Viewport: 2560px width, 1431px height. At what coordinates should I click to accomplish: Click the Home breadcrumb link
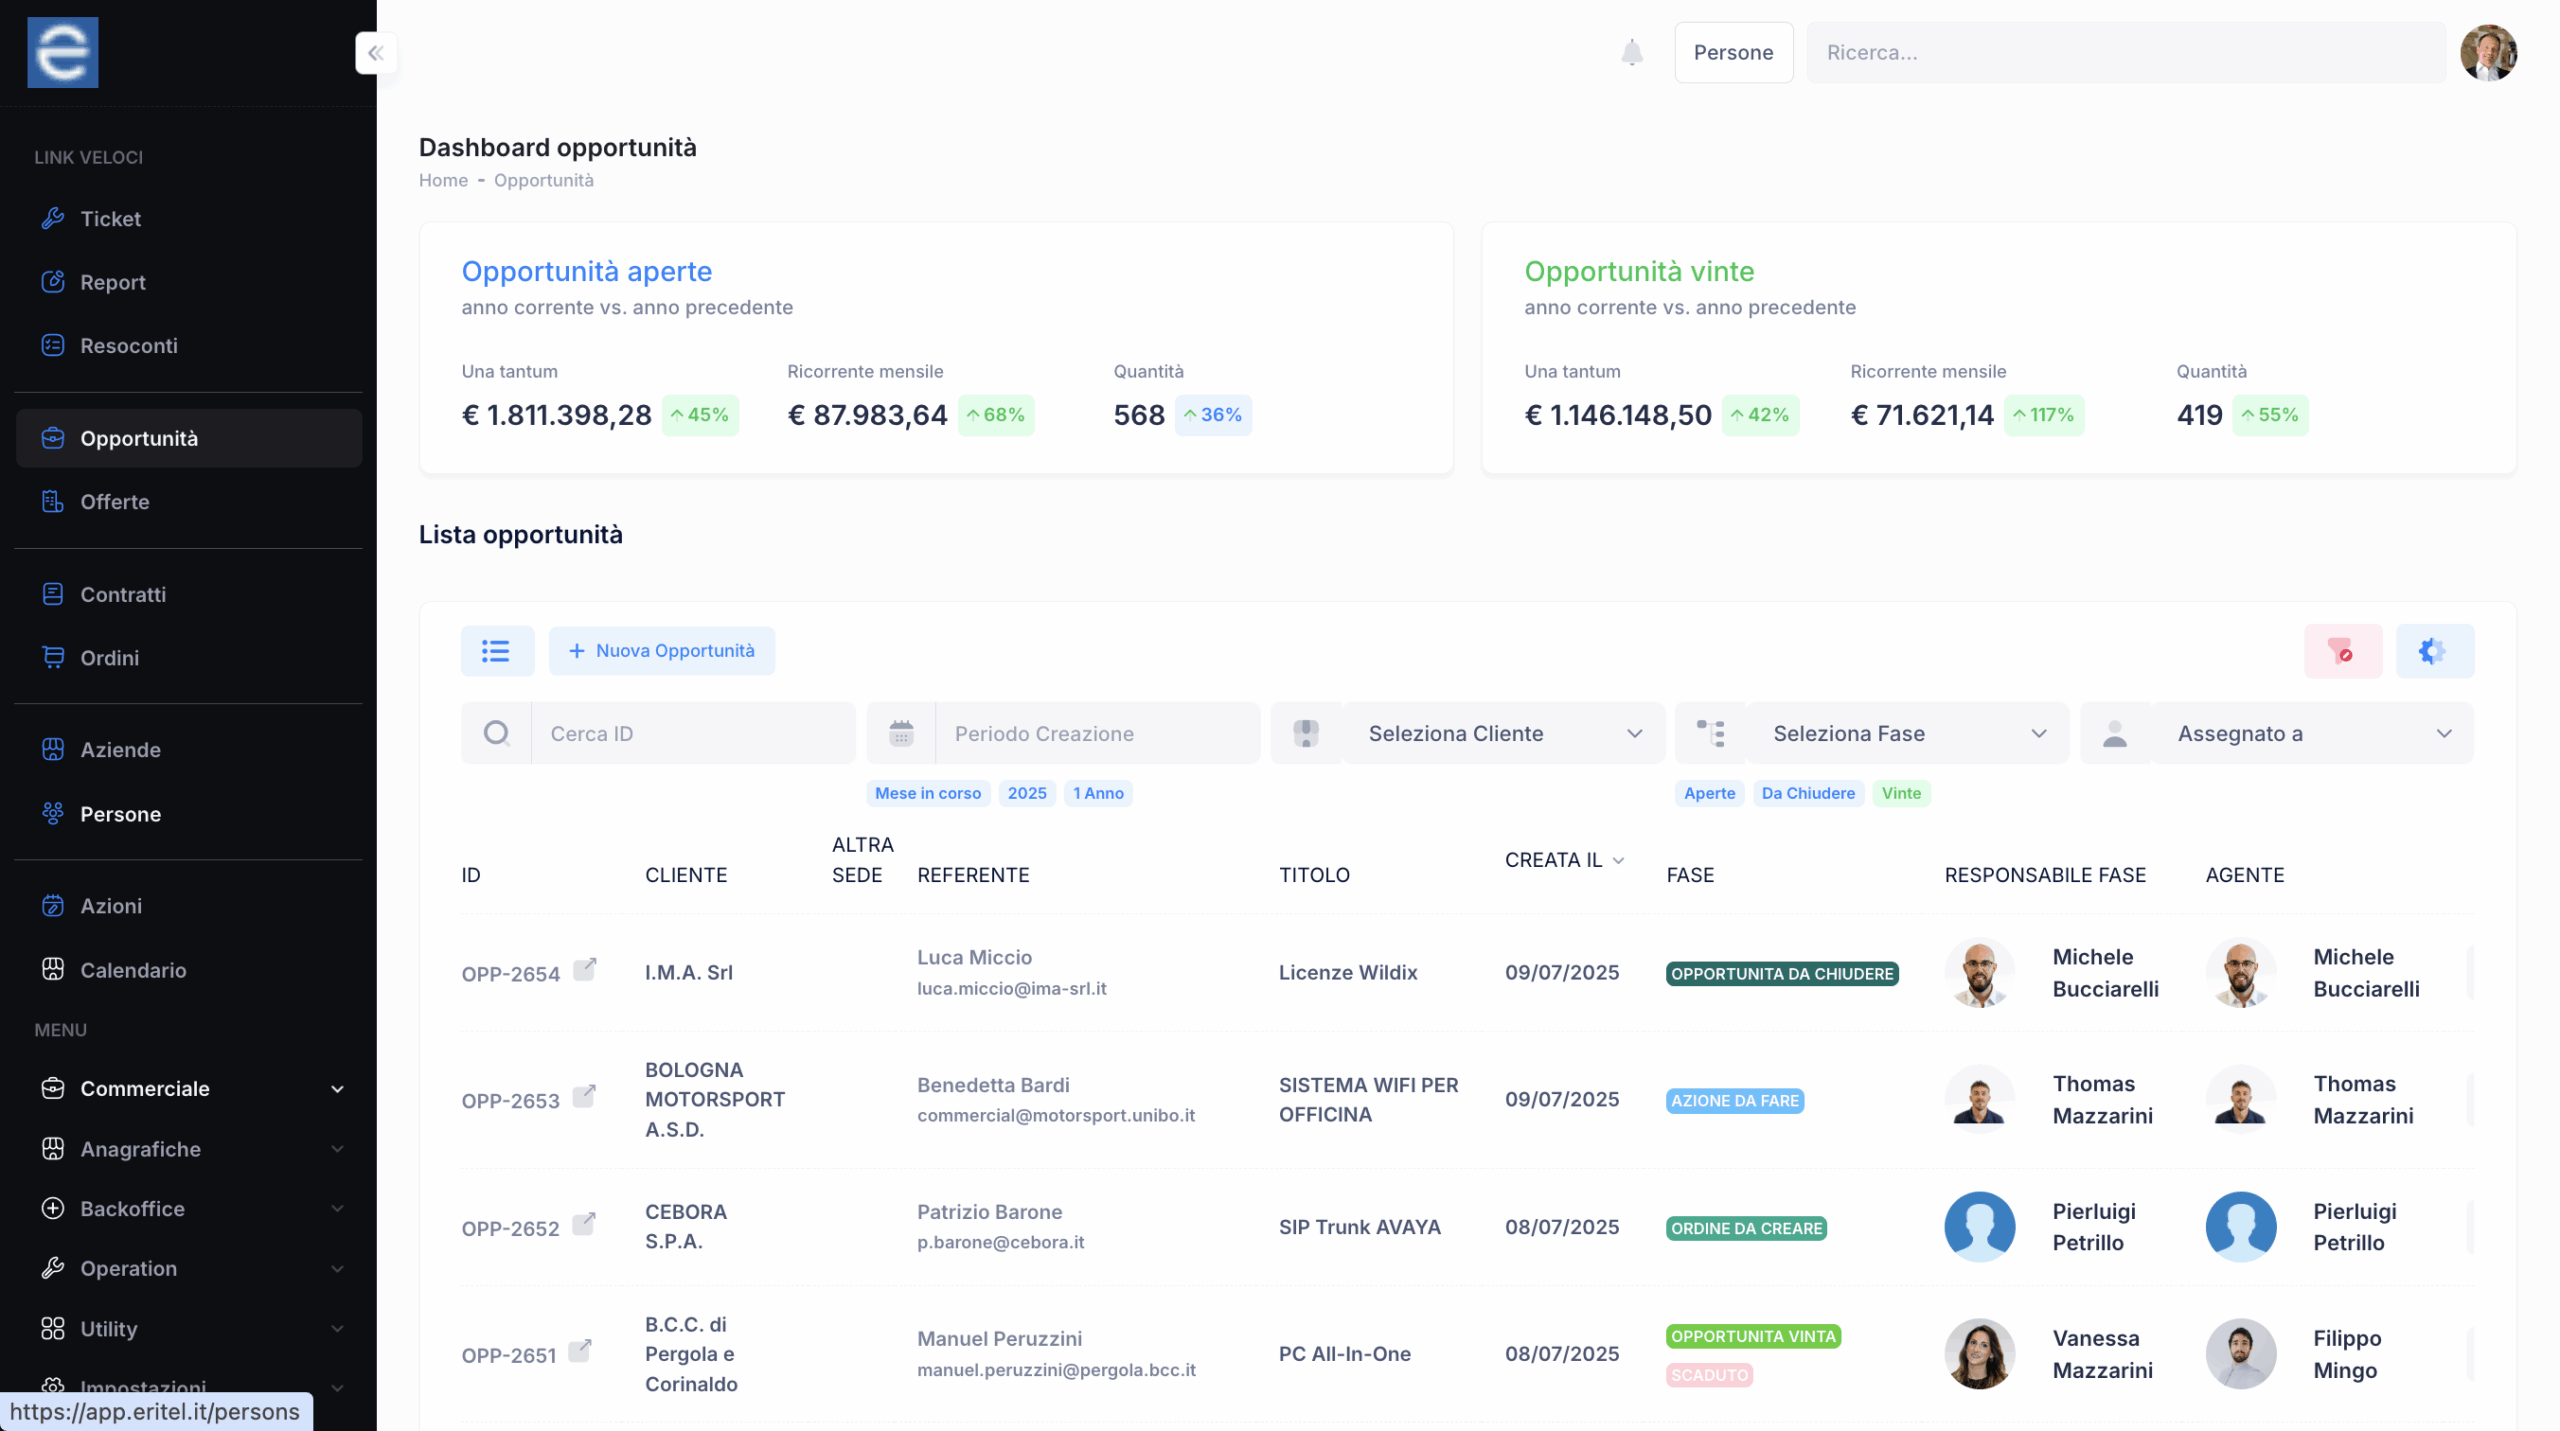[x=443, y=180]
